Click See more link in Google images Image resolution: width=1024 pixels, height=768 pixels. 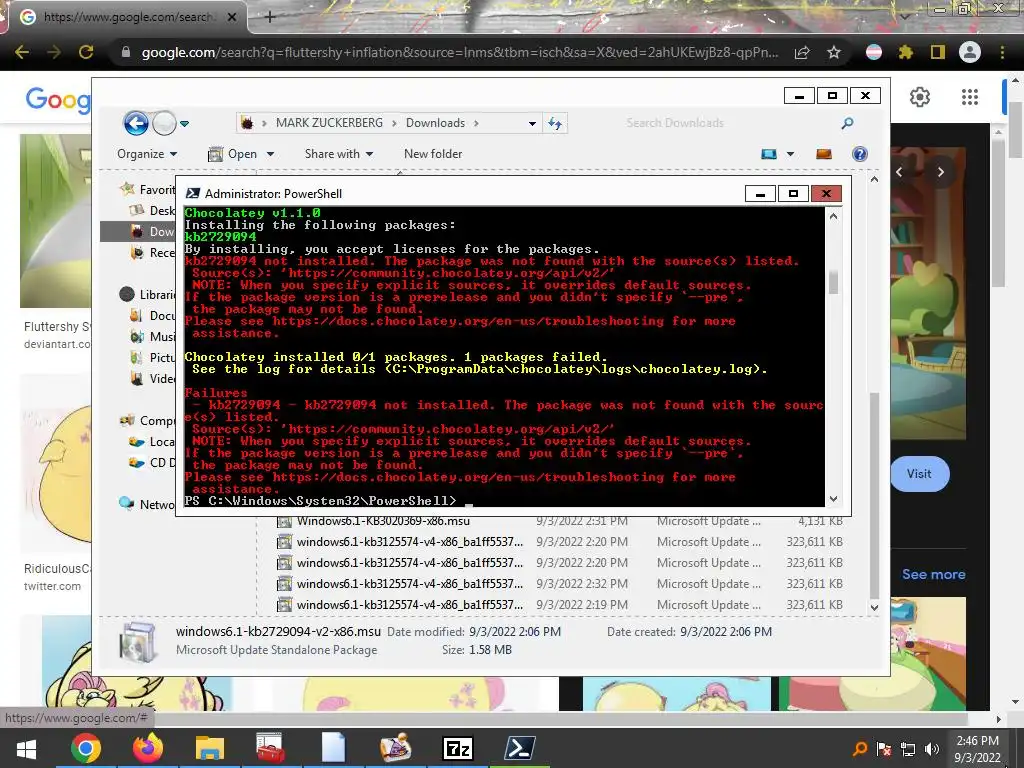(x=933, y=575)
